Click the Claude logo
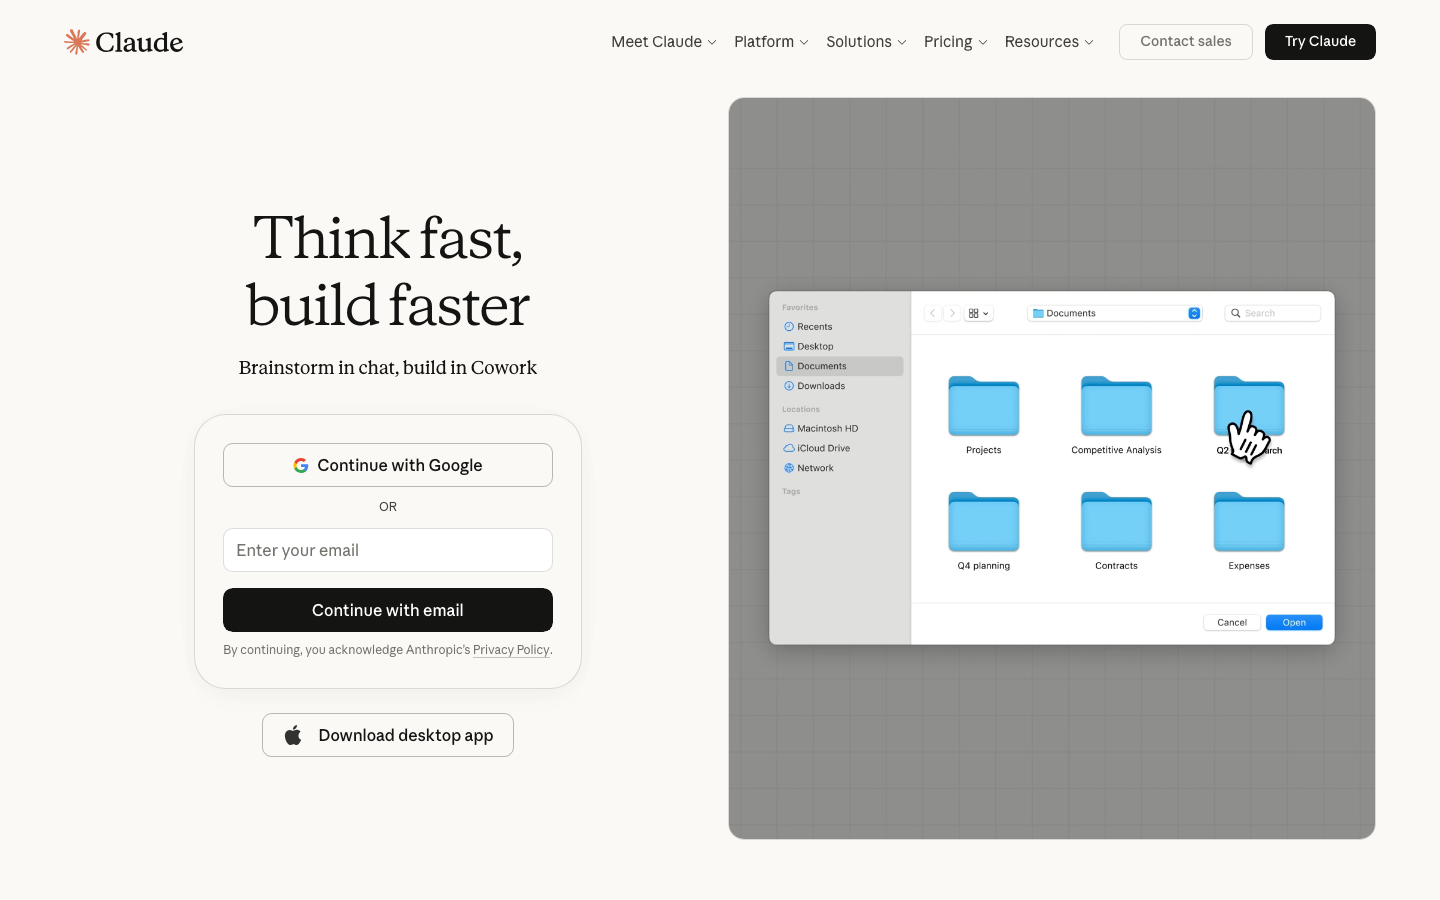This screenshot has height=900, width=1440. [x=124, y=42]
